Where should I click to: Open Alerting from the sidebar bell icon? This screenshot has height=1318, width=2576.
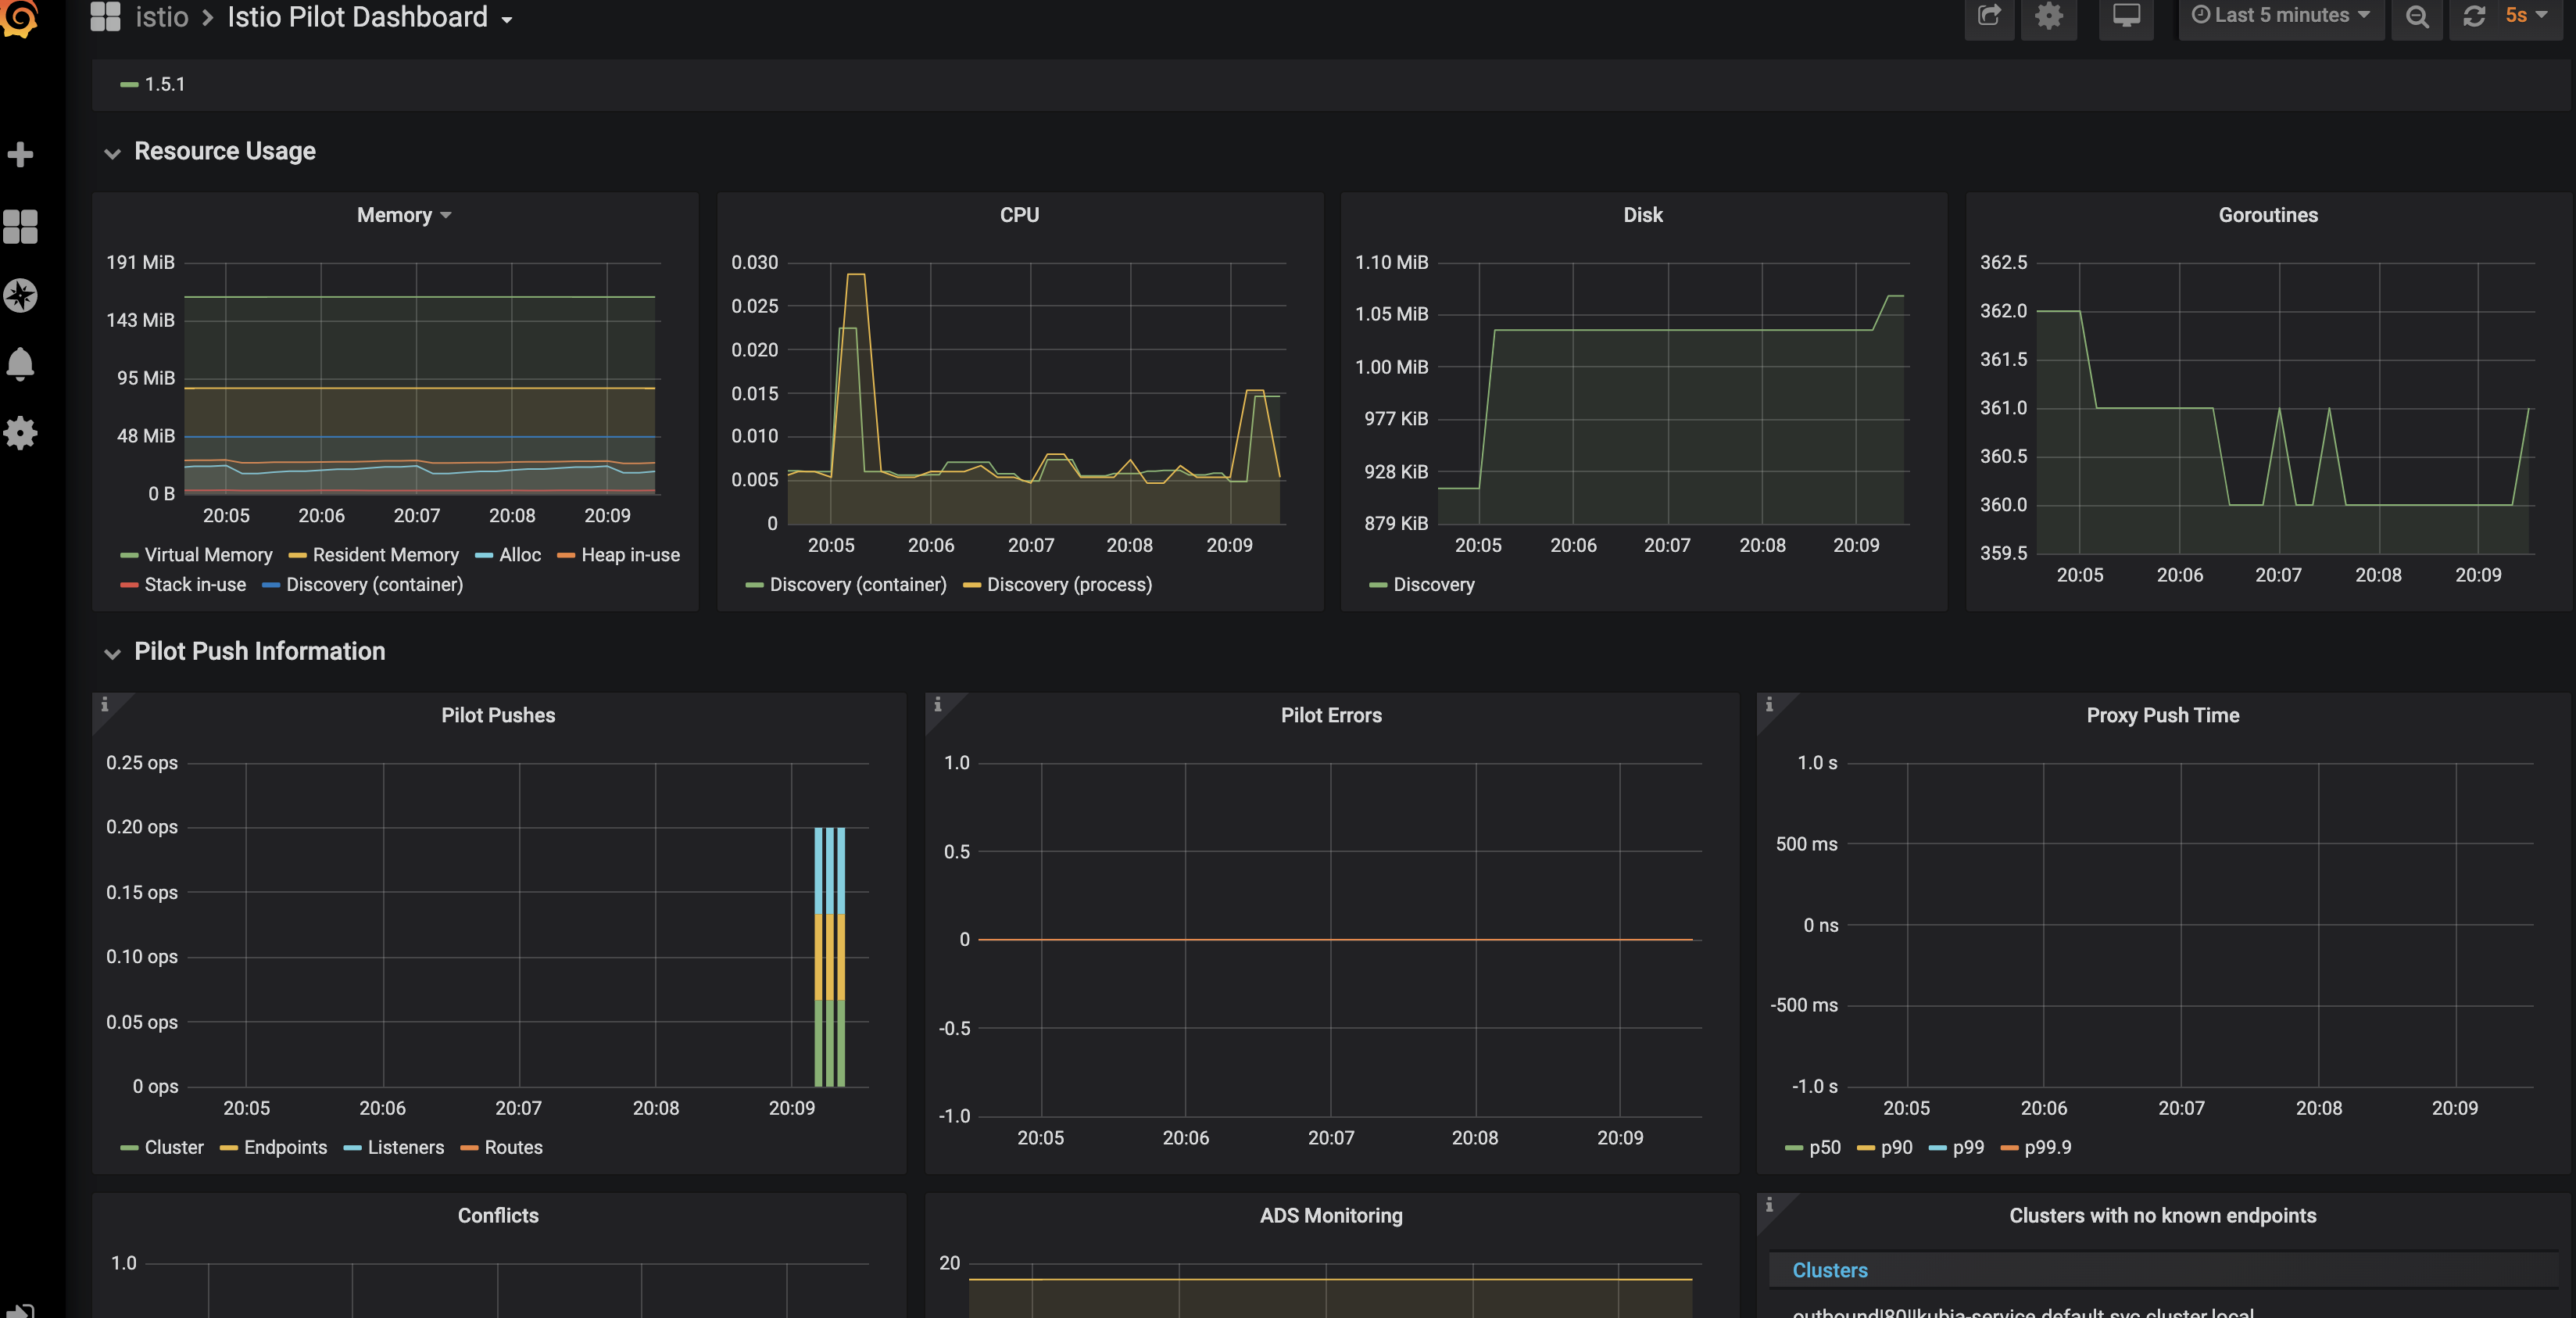pyautogui.click(x=21, y=364)
